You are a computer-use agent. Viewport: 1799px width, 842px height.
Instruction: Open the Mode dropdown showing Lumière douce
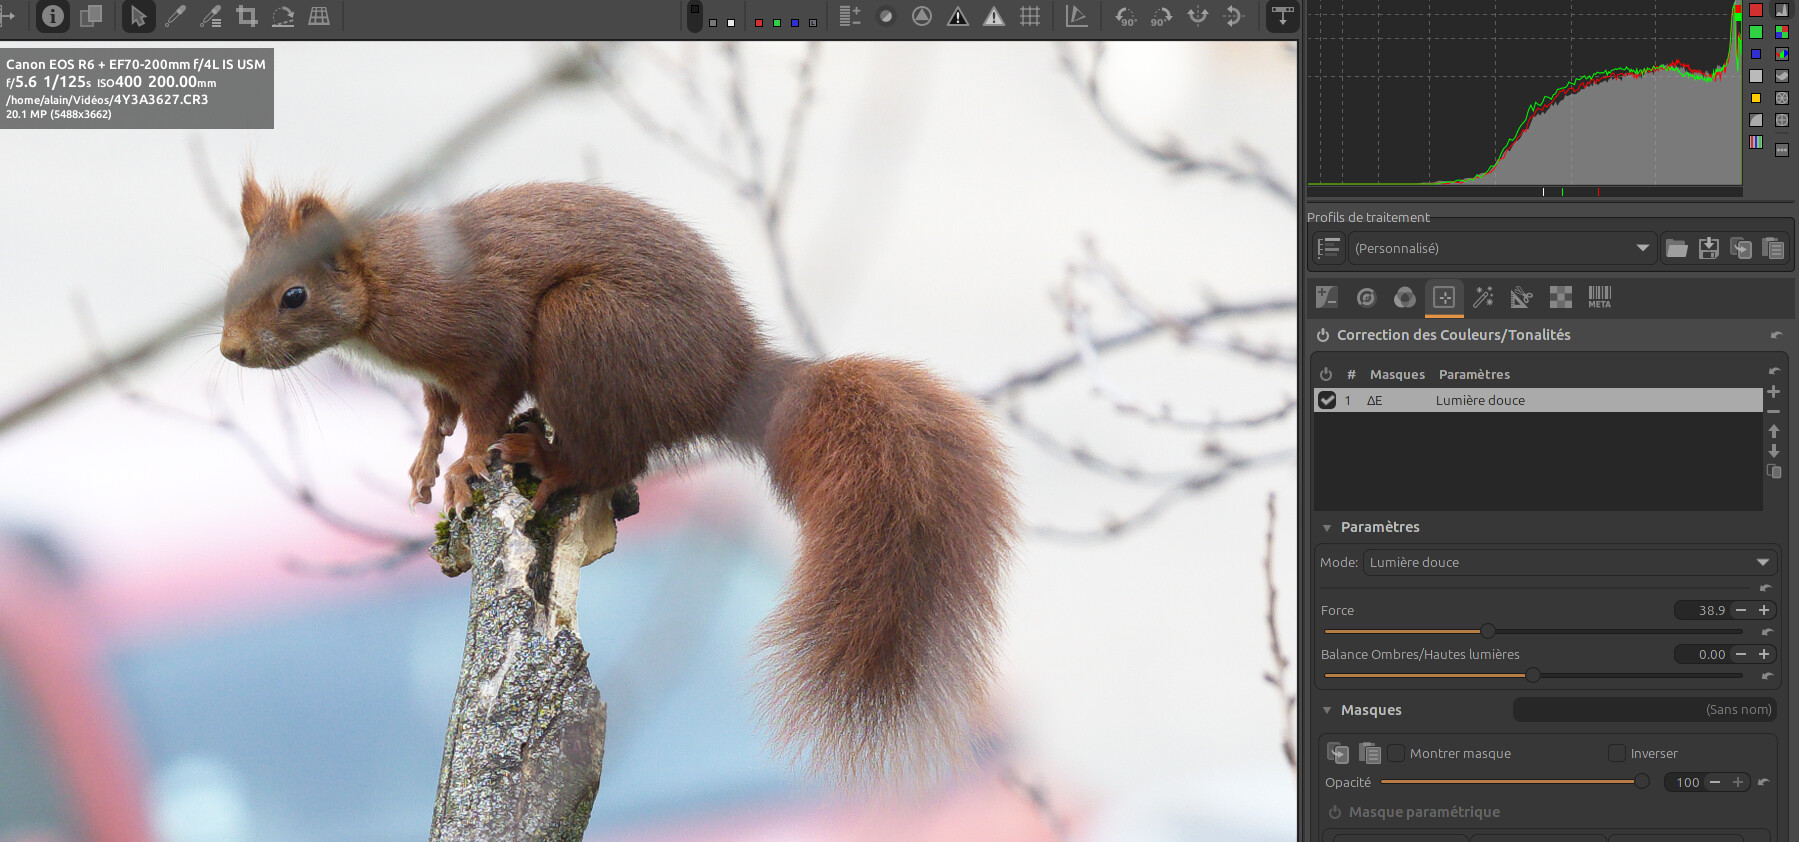click(1569, 562)
